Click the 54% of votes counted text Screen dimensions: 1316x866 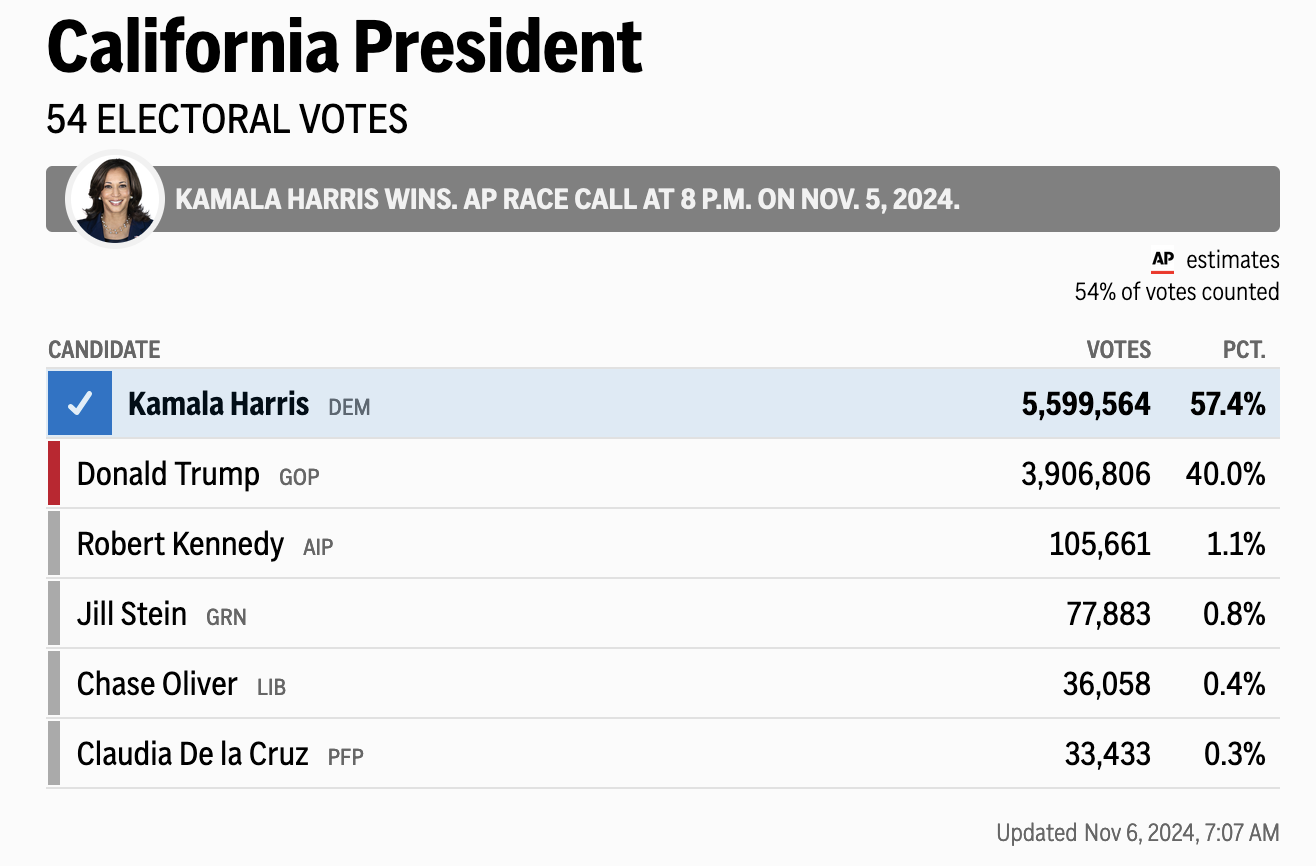click(1176, 292)
